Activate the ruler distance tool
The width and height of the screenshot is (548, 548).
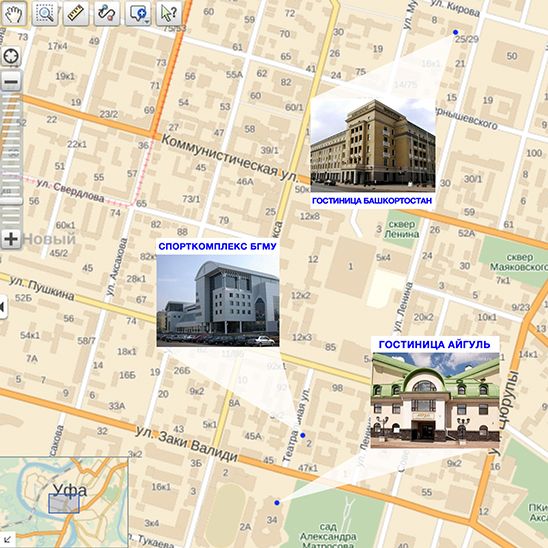tap(76, 14)
